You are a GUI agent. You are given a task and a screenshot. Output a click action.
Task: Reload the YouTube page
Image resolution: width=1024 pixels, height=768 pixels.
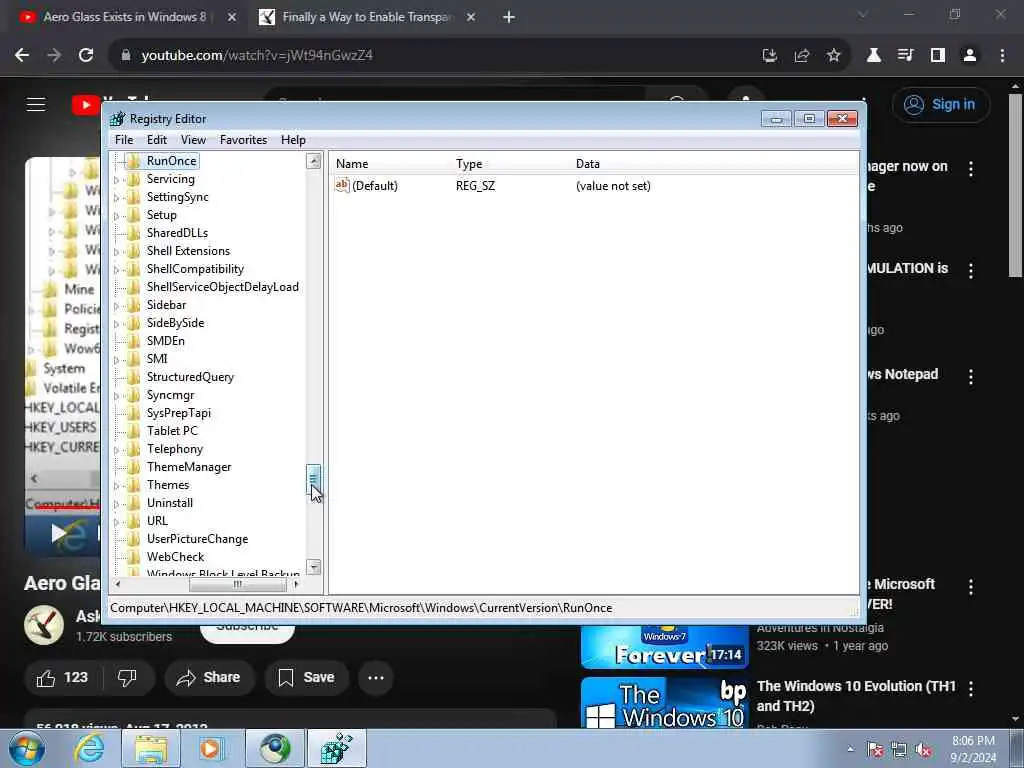(86, 56)
